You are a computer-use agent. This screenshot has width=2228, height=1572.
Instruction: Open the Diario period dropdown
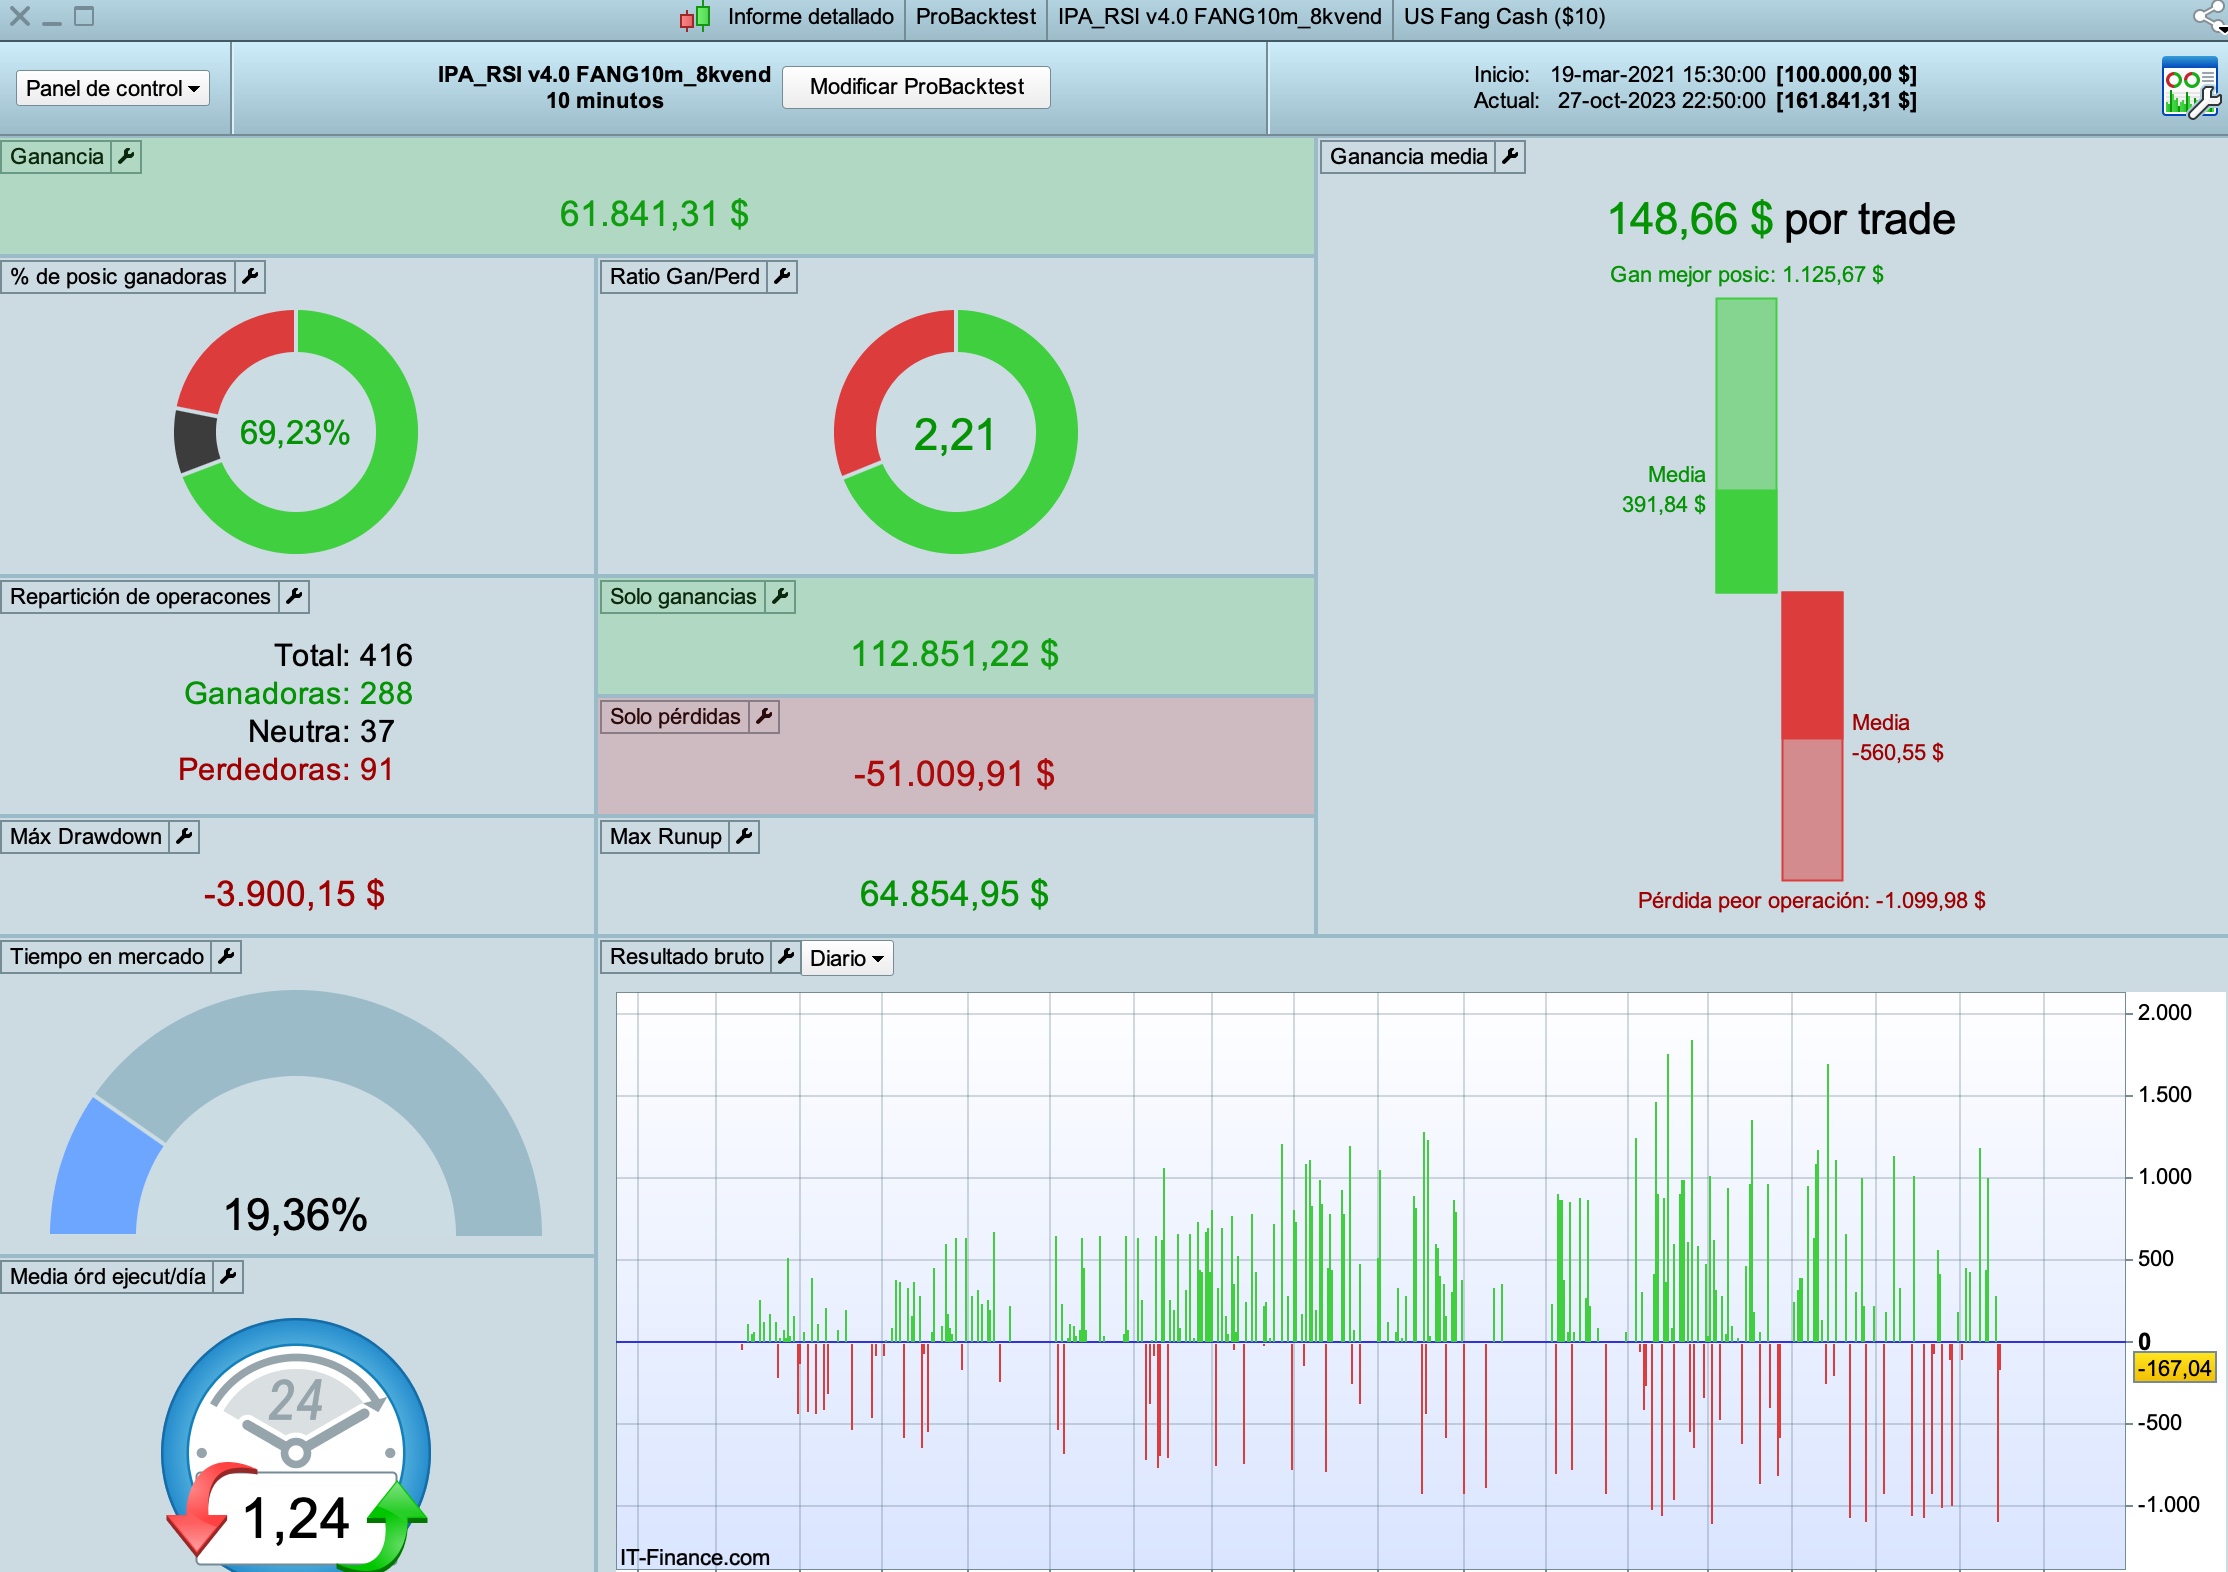847,958
